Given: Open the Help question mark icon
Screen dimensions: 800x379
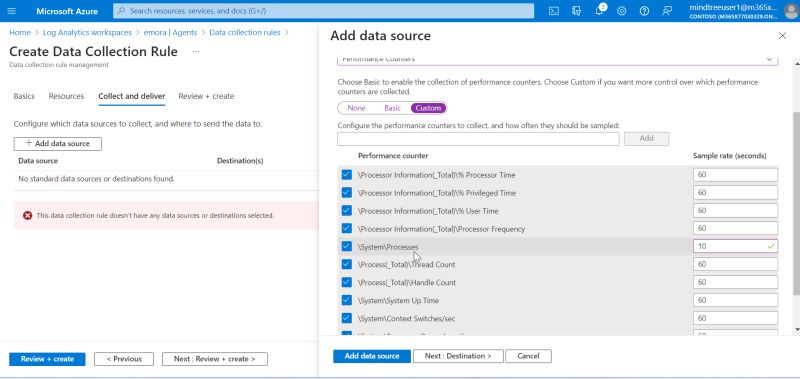Looking at the screenshot, I should pos(644,11).
